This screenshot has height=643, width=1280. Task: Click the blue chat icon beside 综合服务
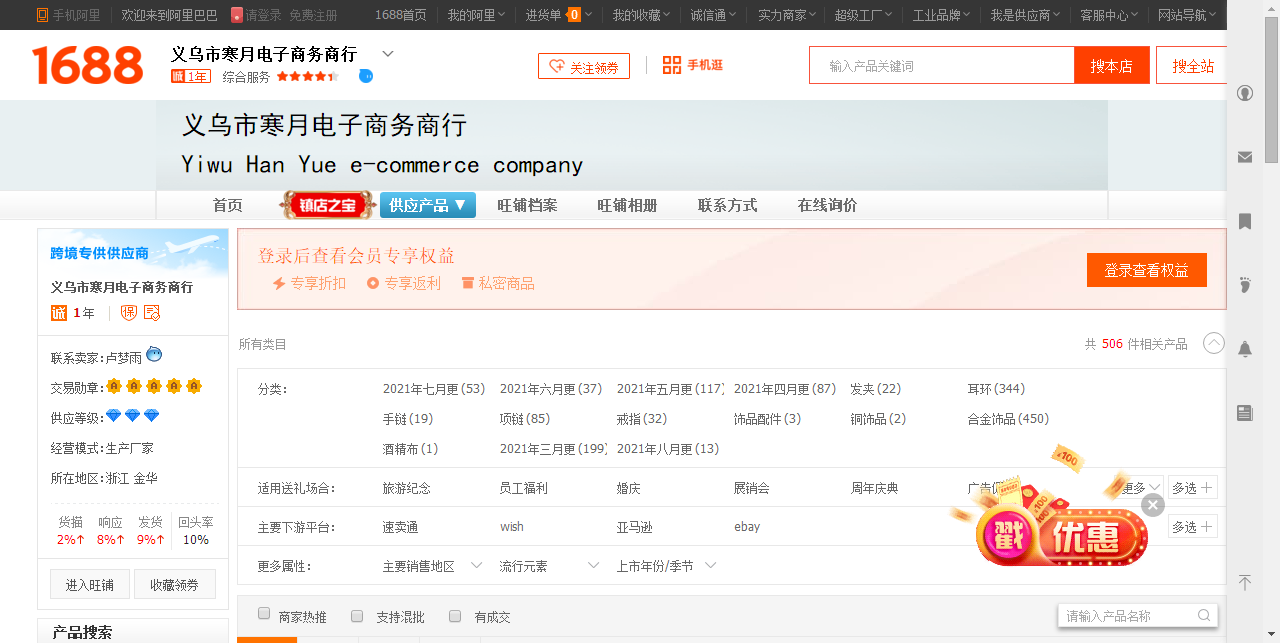click(366, 76)
